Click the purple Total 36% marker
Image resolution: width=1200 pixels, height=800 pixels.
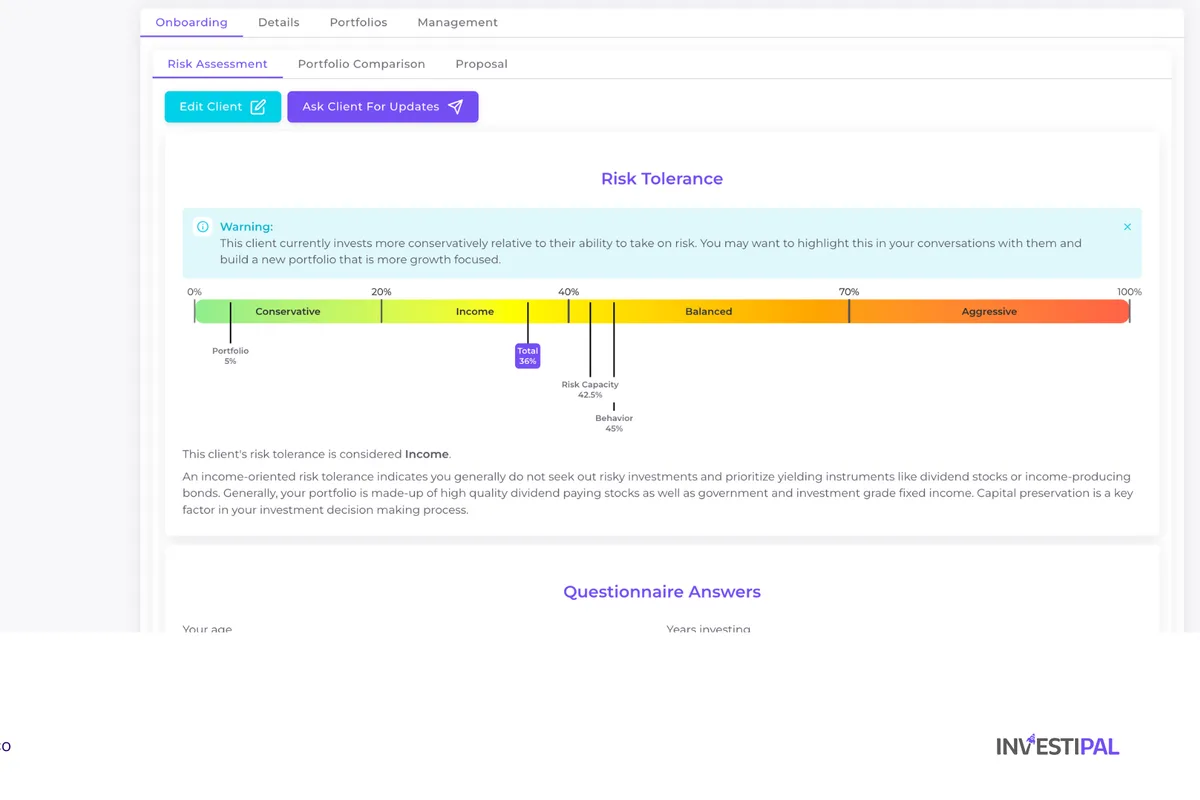(x=528, y=356)
